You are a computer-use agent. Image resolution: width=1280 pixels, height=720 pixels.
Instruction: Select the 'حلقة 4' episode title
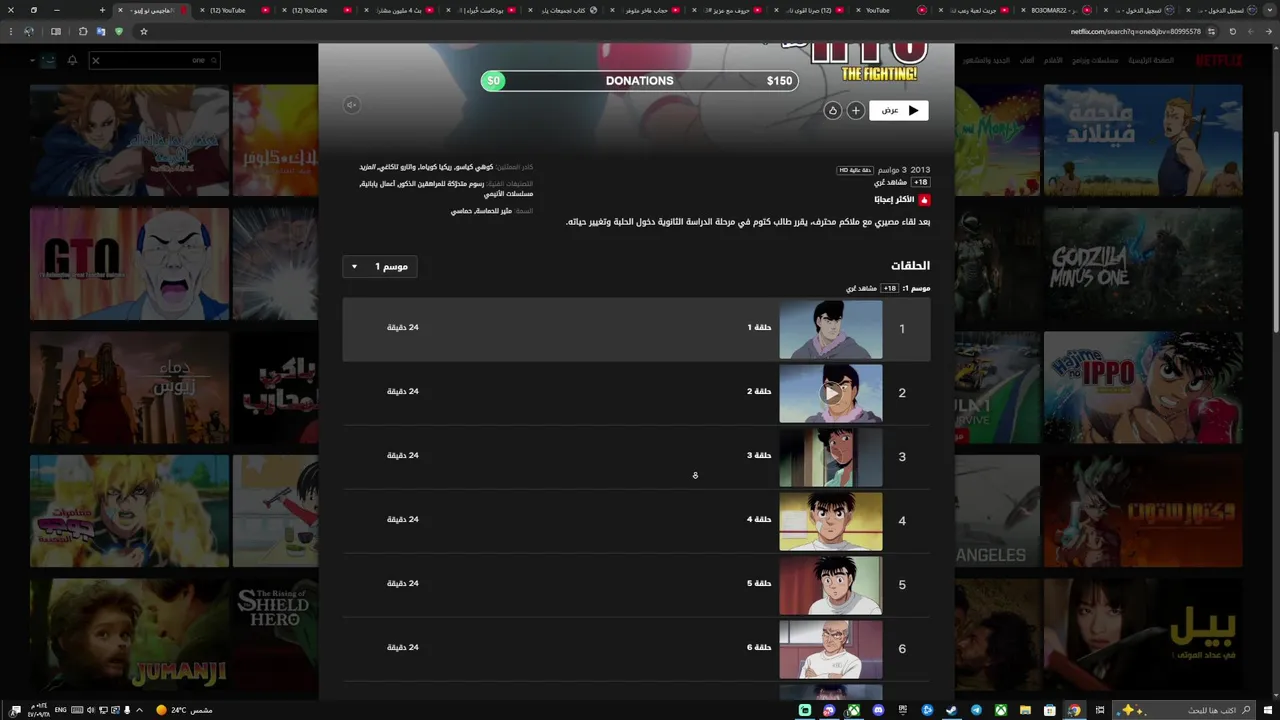tap(759, 519)
